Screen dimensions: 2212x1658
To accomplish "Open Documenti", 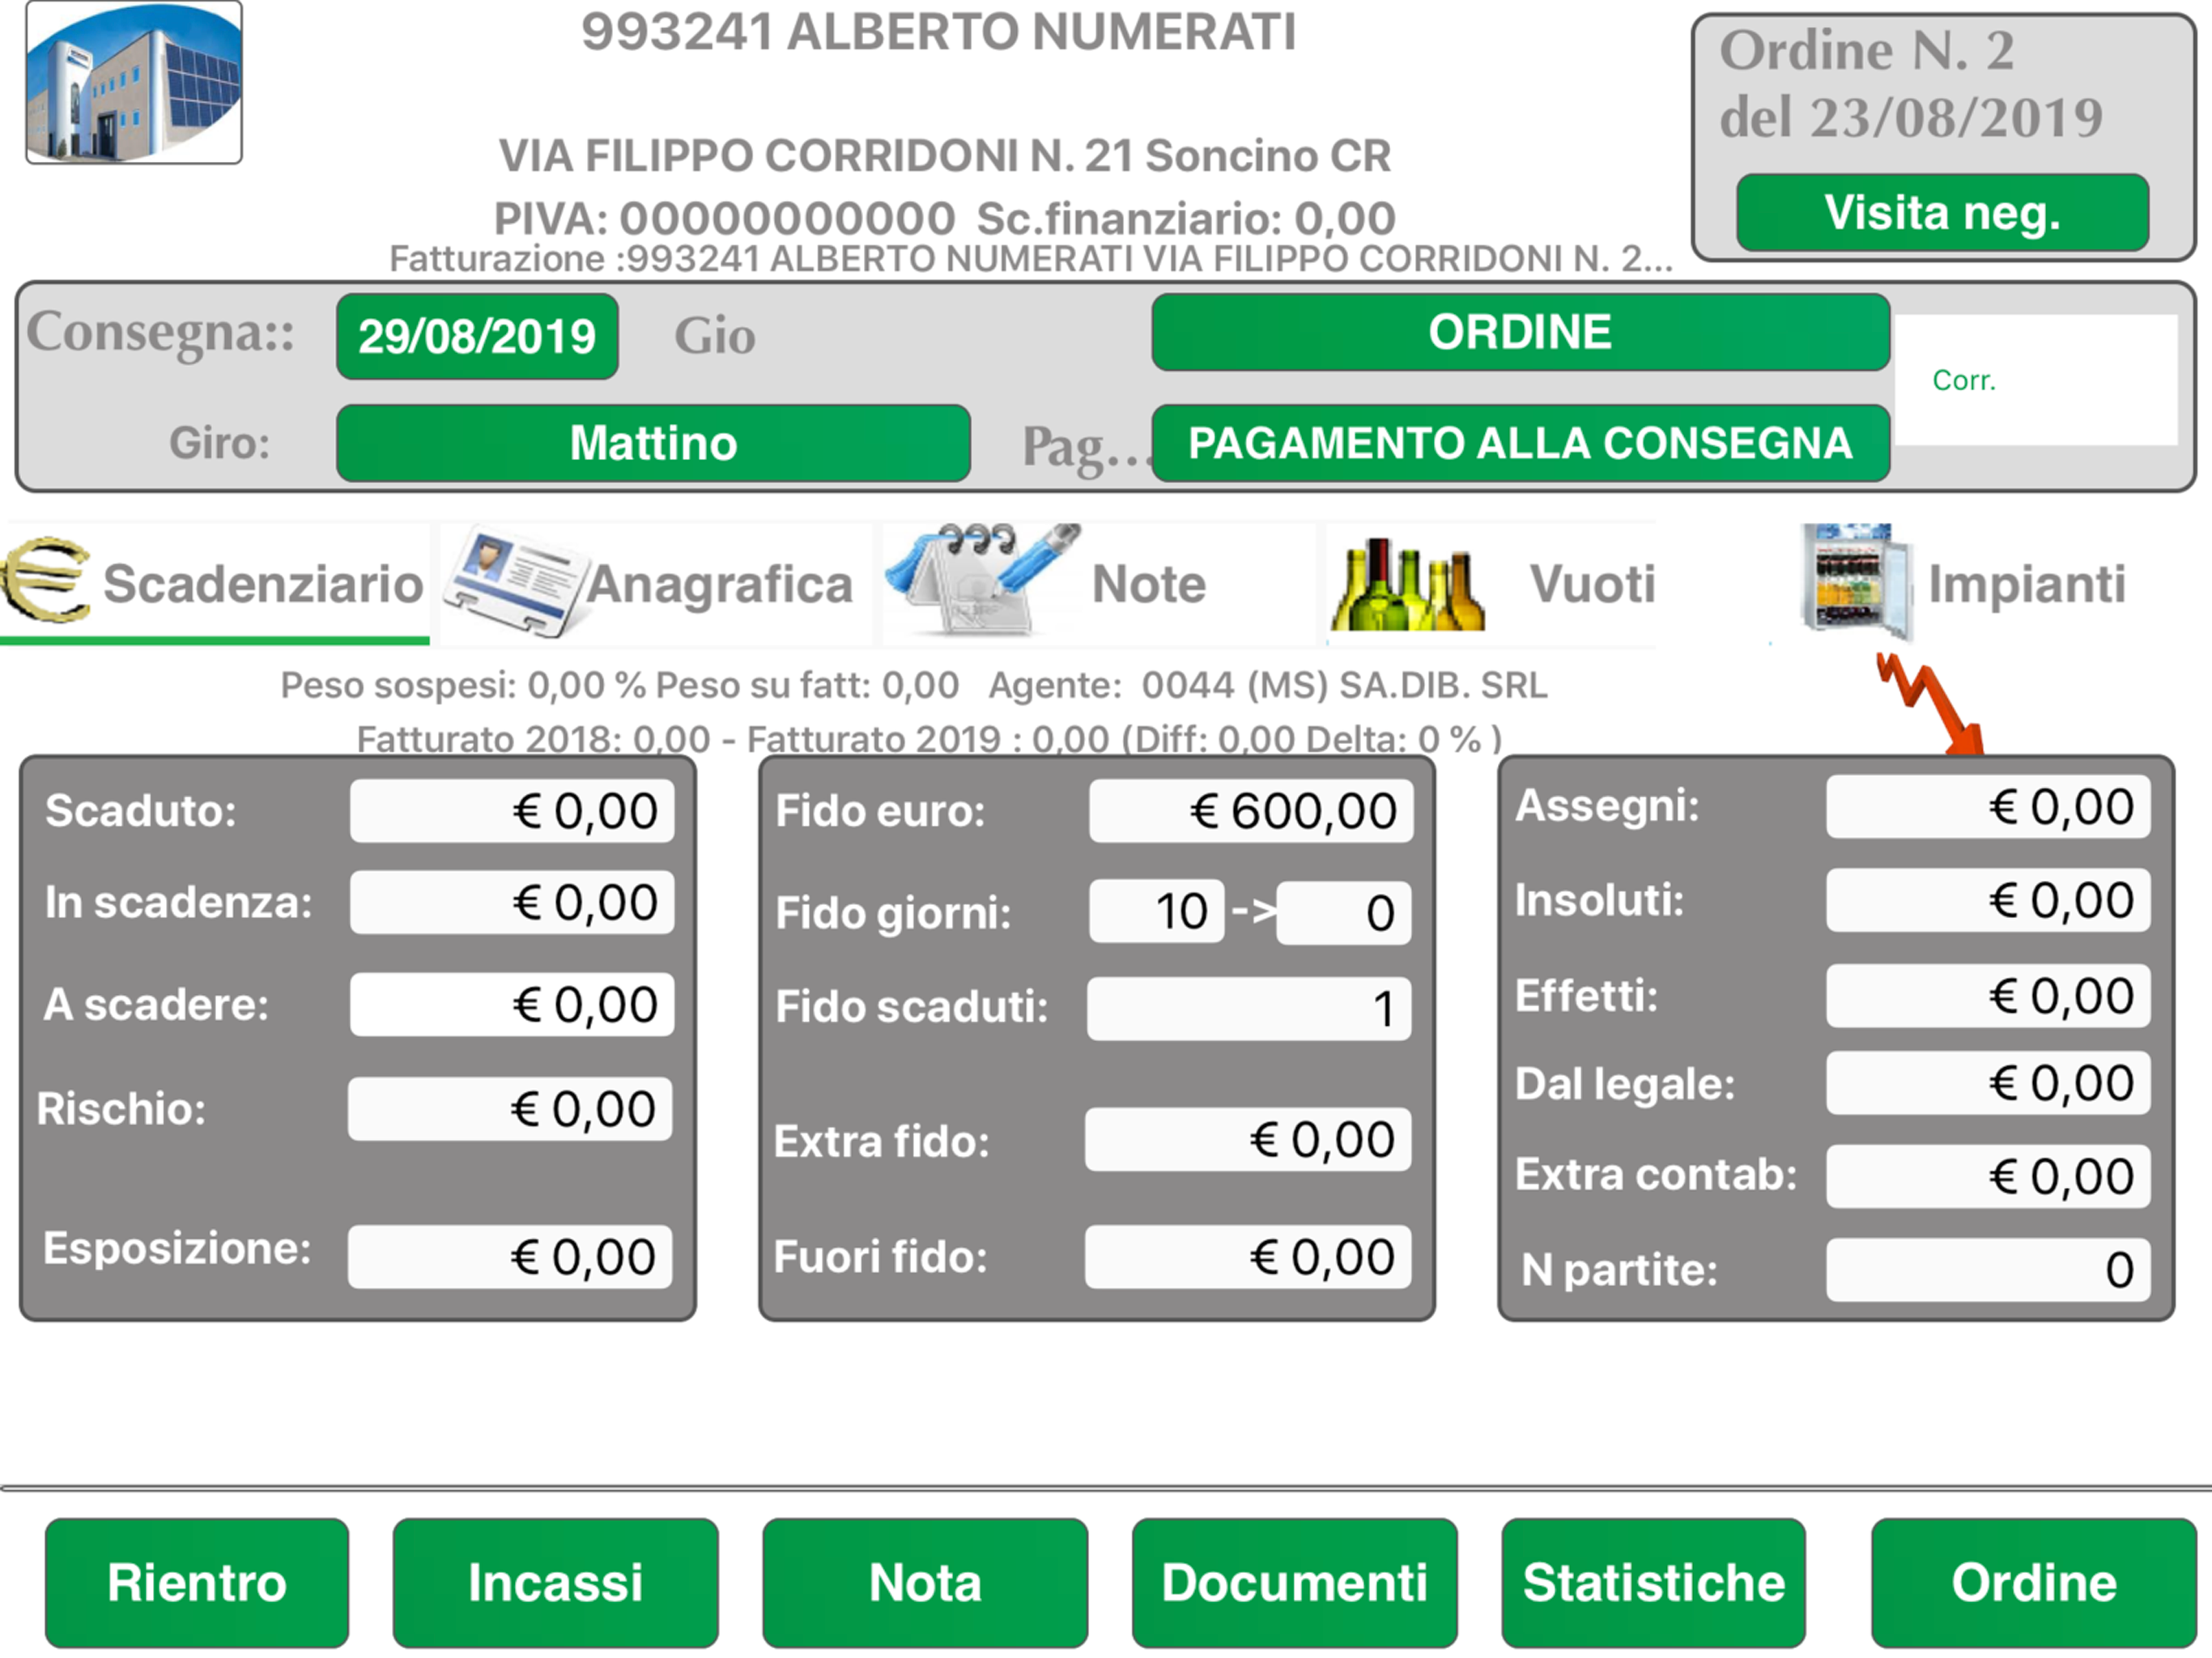I will point(1294,1583).
